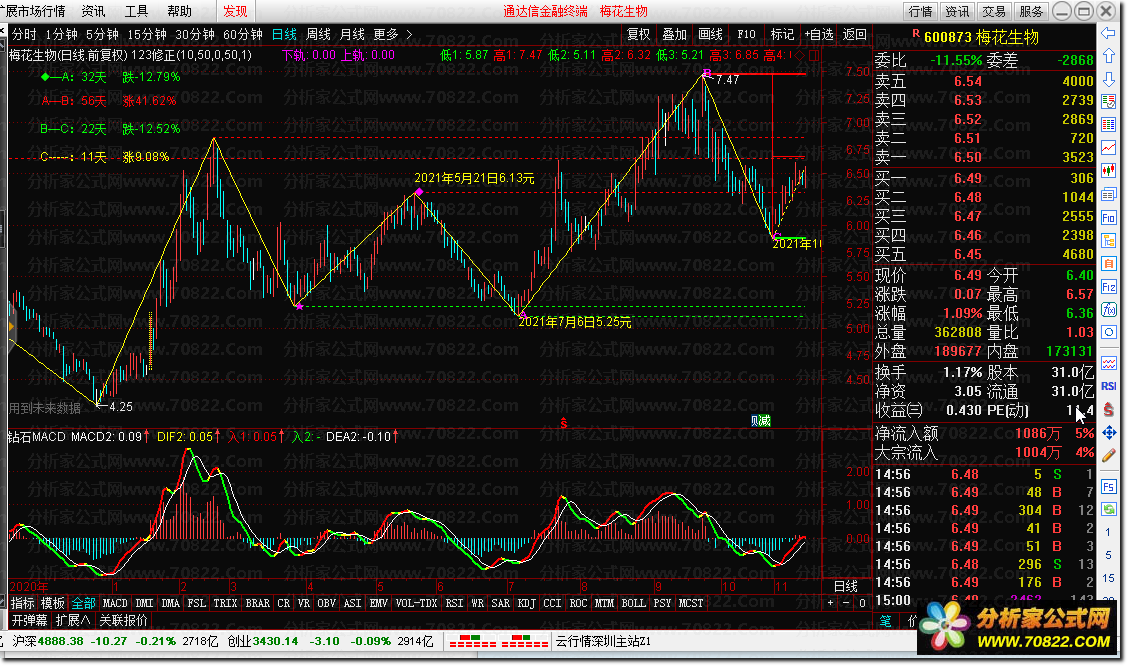Expand the 更多 period options
The height and width of the screenshot is (666, 1129).
coord(386,35)
